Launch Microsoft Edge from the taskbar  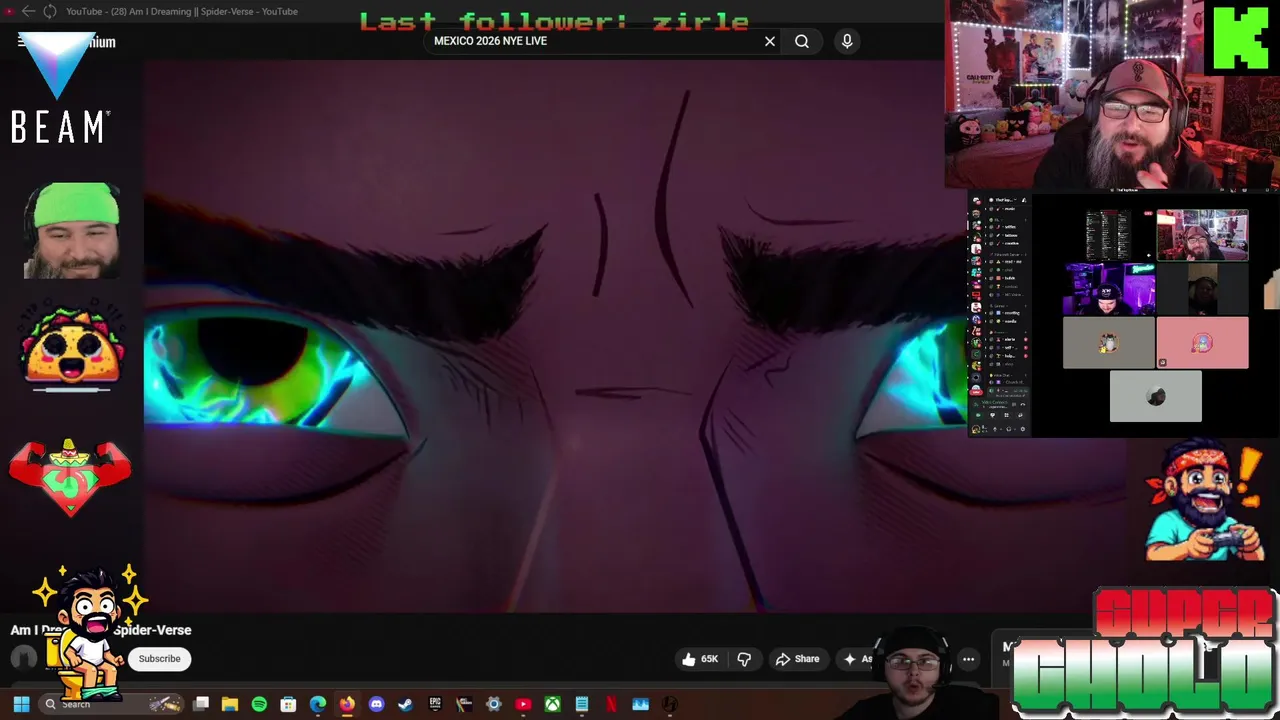click(317, 704)
